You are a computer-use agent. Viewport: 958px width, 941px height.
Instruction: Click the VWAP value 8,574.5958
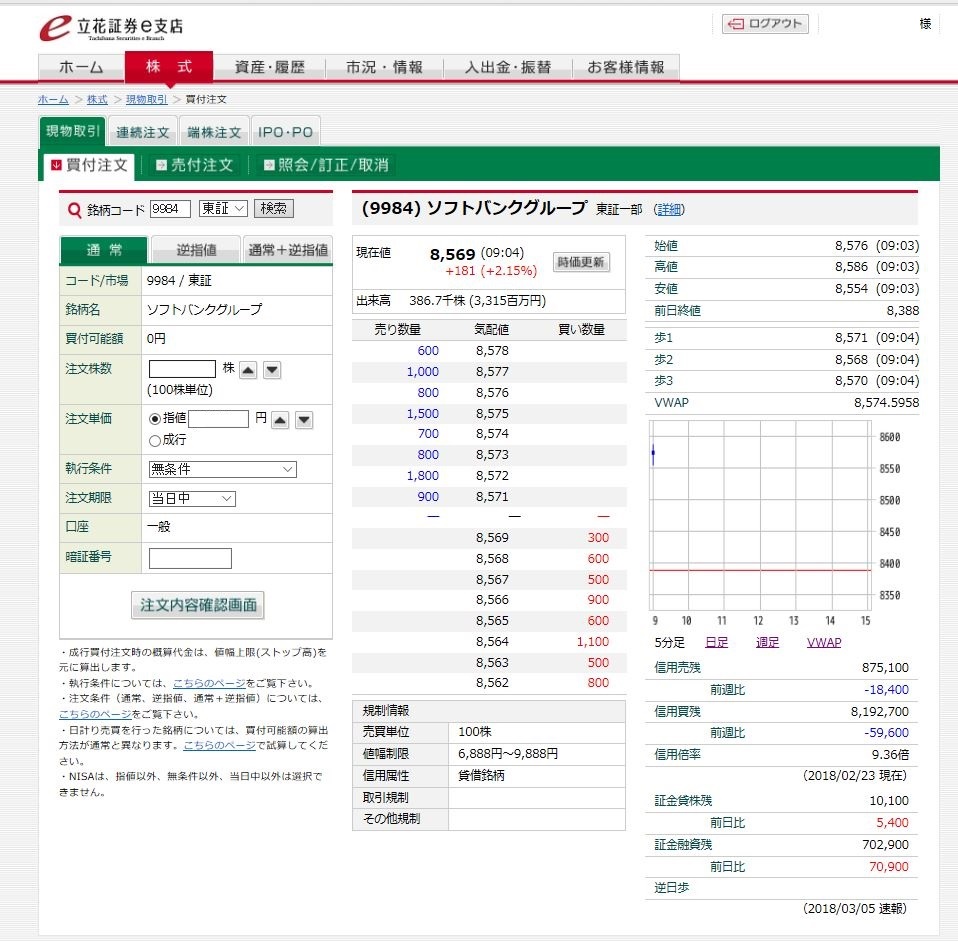pyautogui.click(x=887, y=403)
